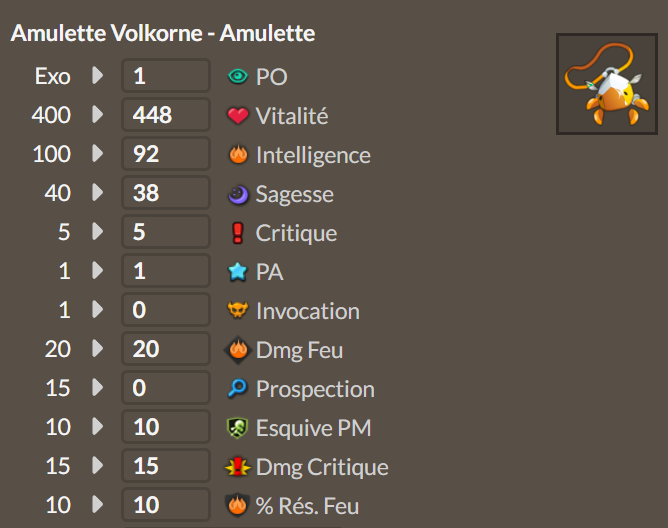Click the PA star icon
The height and width of the screenshot is (528, 668).
[238, 271]
